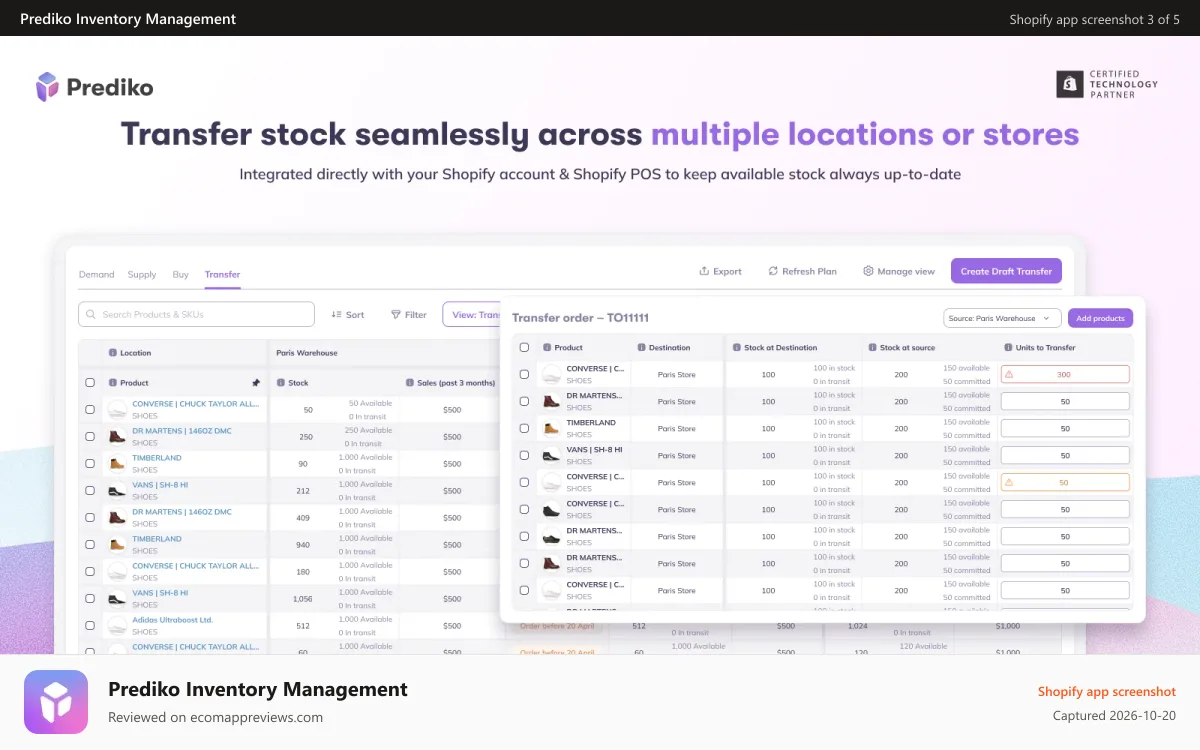Open Filter via funnel icon
The image size is (1200, 750).
coord(396,314)
